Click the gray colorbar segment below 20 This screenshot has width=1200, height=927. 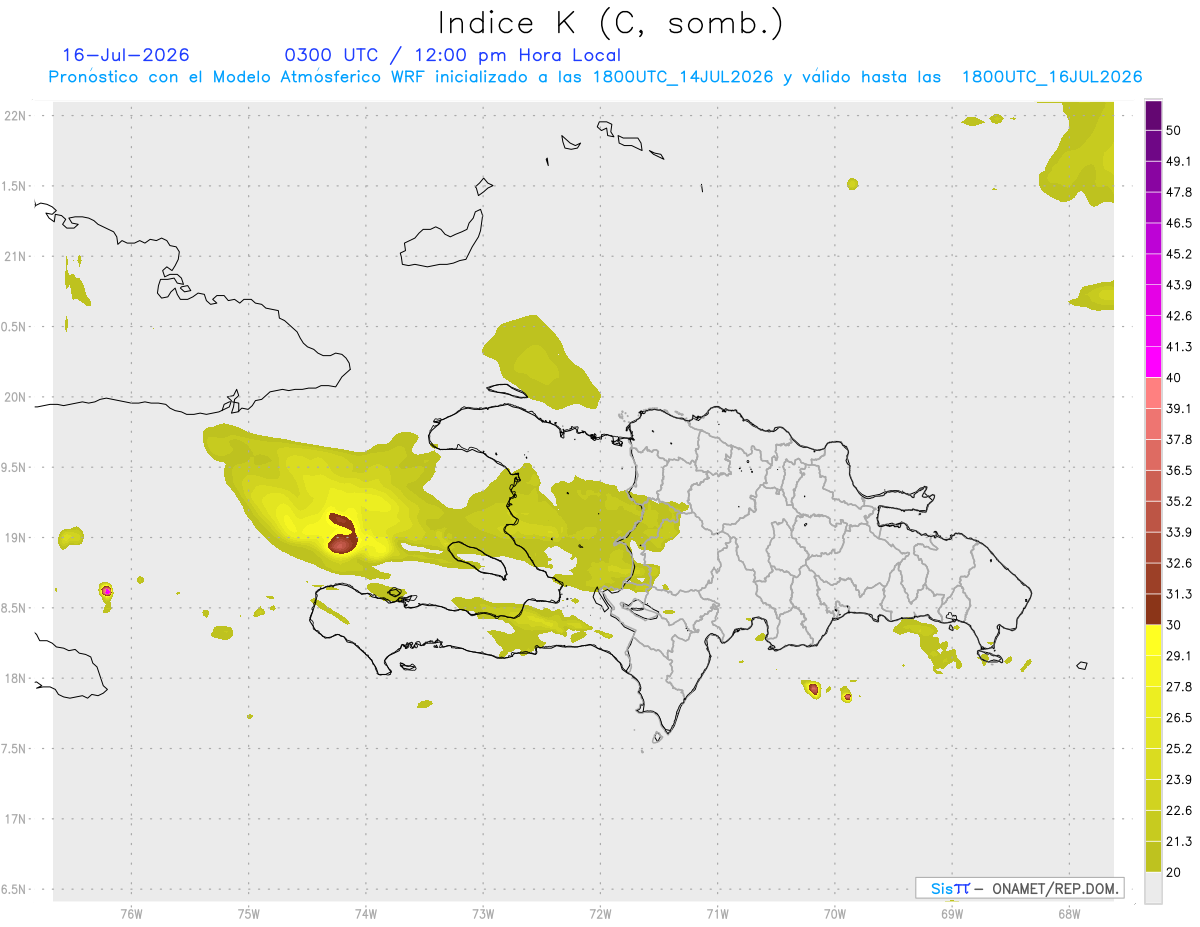coord(1153,887)
